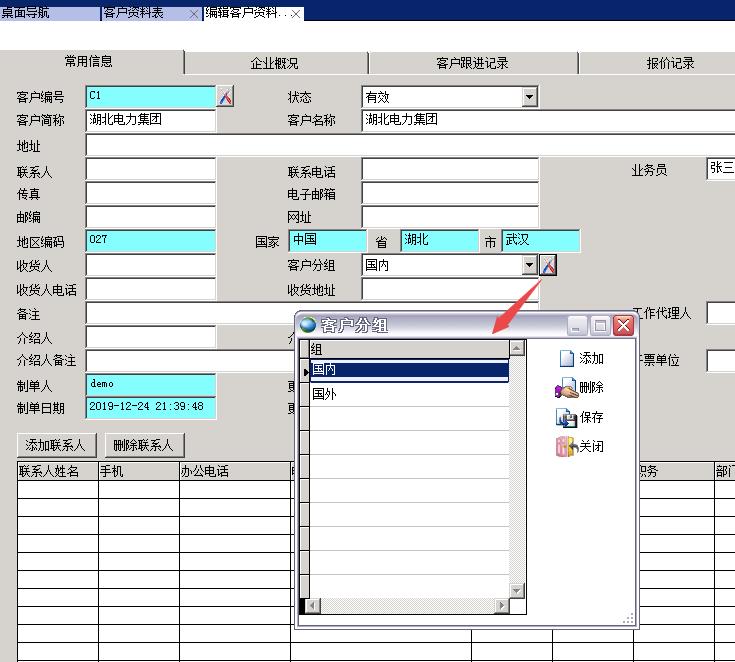Screen dimensions: 735x662
Task: Click the 联系人 input field
Action: pos(150,171)
